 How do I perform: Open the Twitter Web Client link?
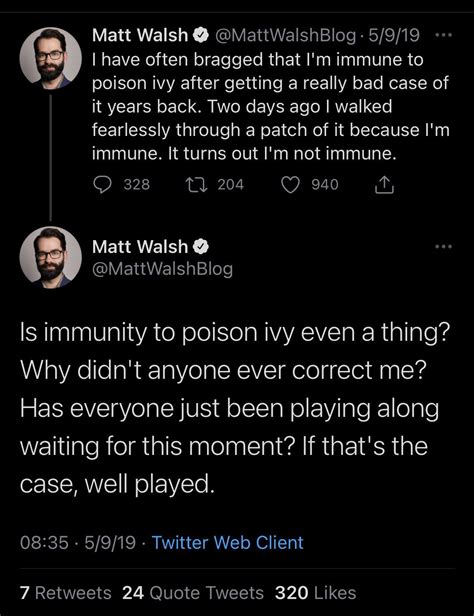[x=228, y=543]
